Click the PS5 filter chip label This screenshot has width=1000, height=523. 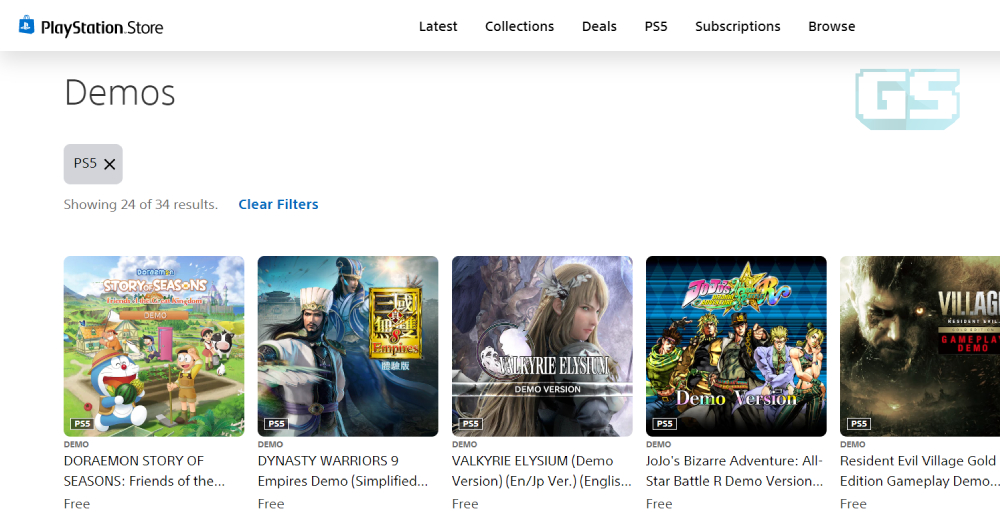[x=85, y=163]
